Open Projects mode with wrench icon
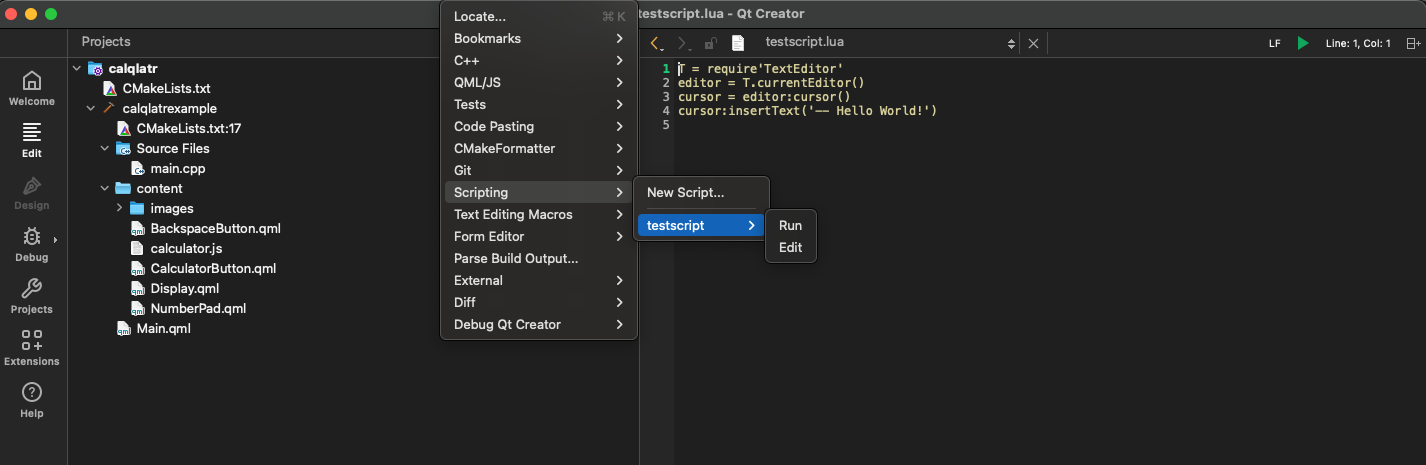 [32, 295]
